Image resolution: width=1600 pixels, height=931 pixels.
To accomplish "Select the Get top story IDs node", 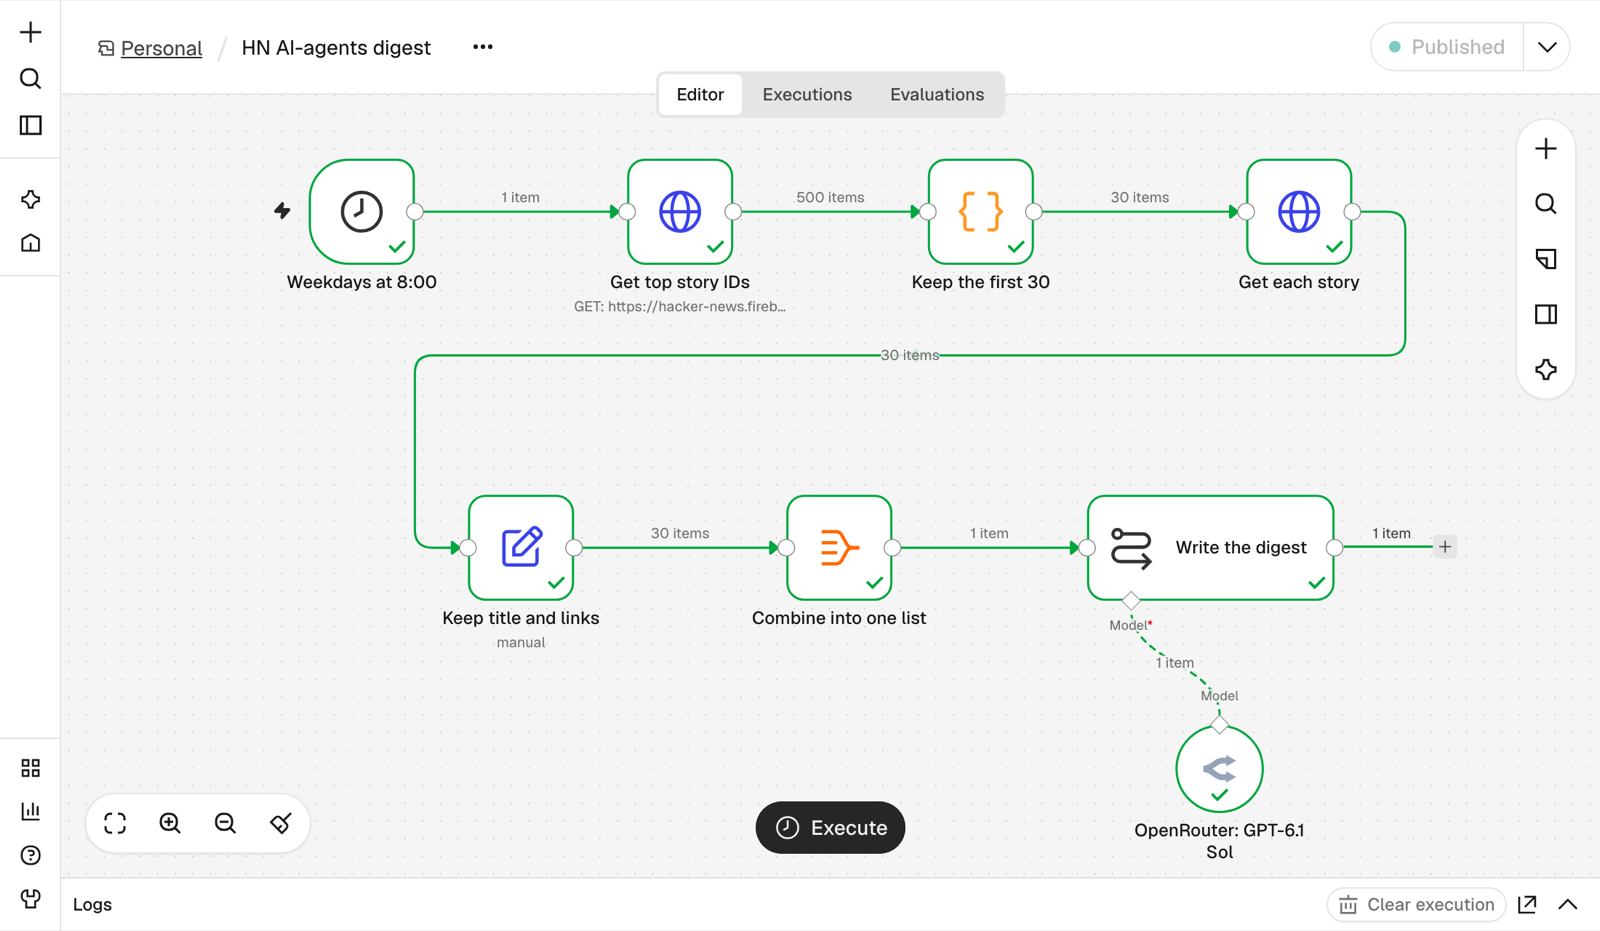I will pyautogui.click(x=680, y=212).
